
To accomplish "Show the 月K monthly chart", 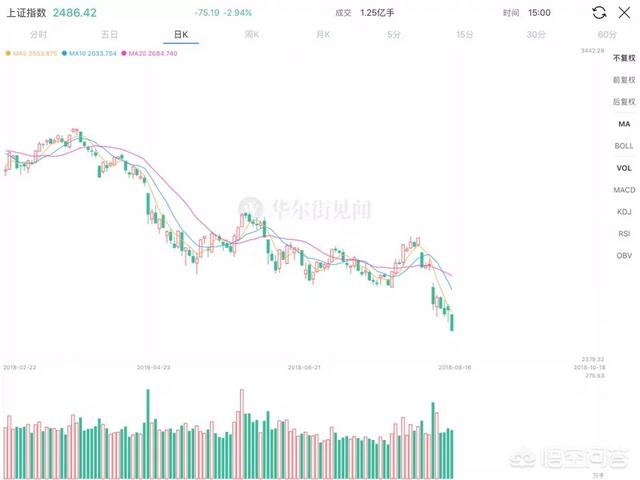I will click(x=323, y=34).
